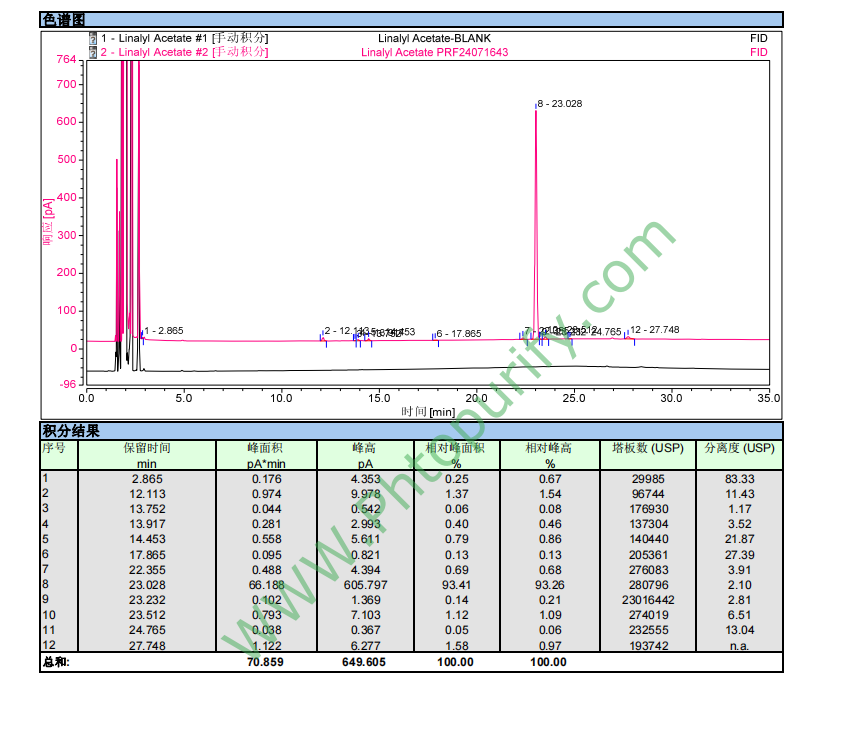Select the plate count cell 23016442
859x732 pixels.
[x=647, y=599]
